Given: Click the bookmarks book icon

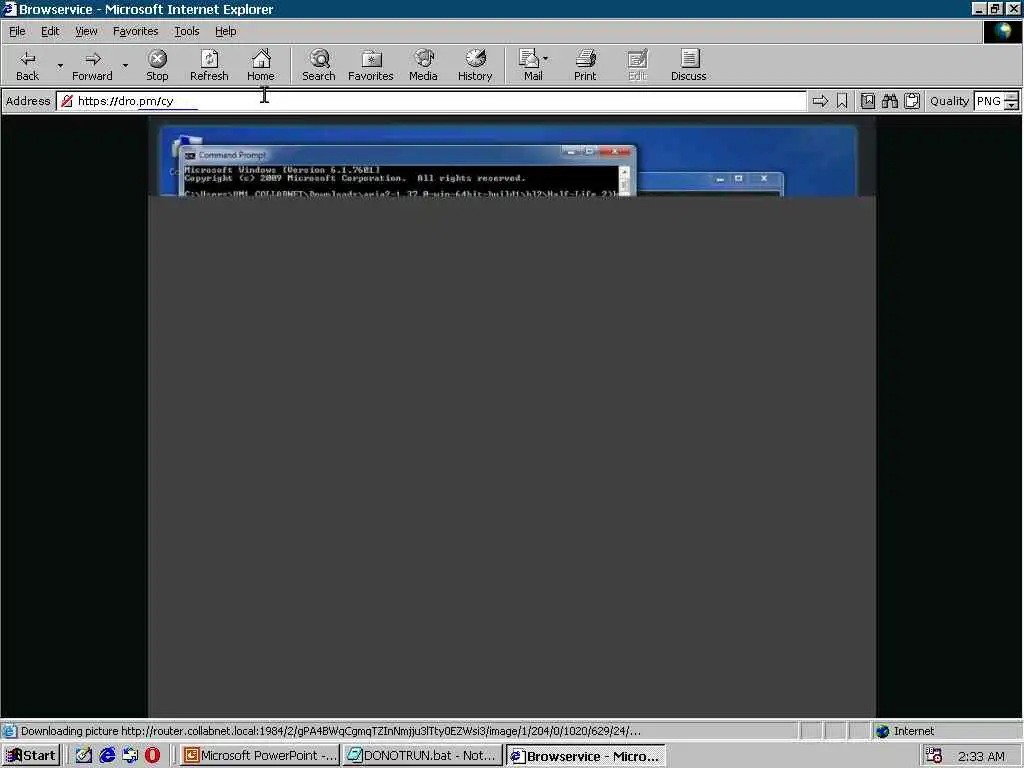Looking at the screenshot, I should point(867,101).
